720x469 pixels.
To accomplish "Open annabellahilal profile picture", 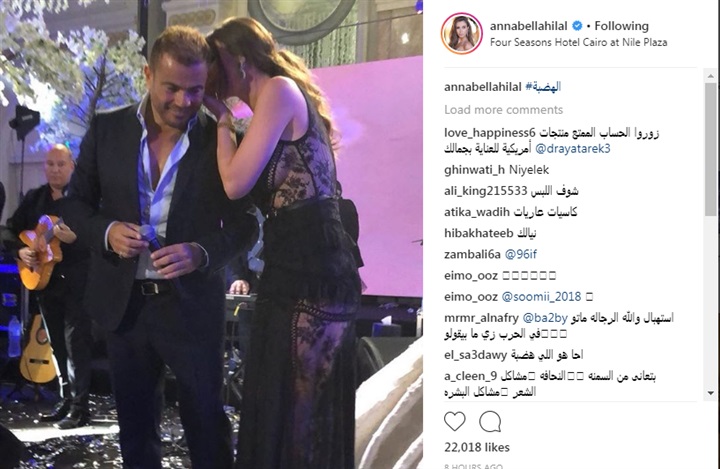I will pyautogui.click(x=462, y=34).
